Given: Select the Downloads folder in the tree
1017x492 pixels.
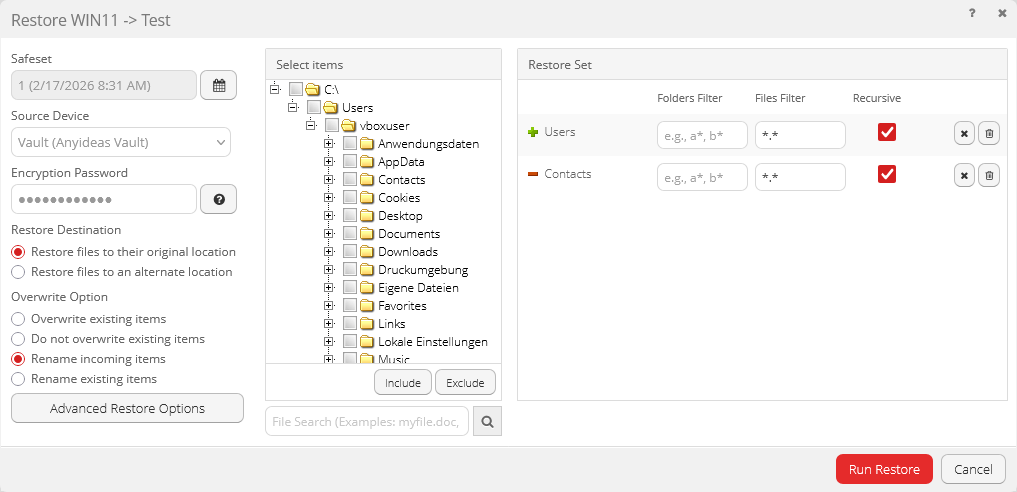Looking at the screenshot, I should coord(407,252).
